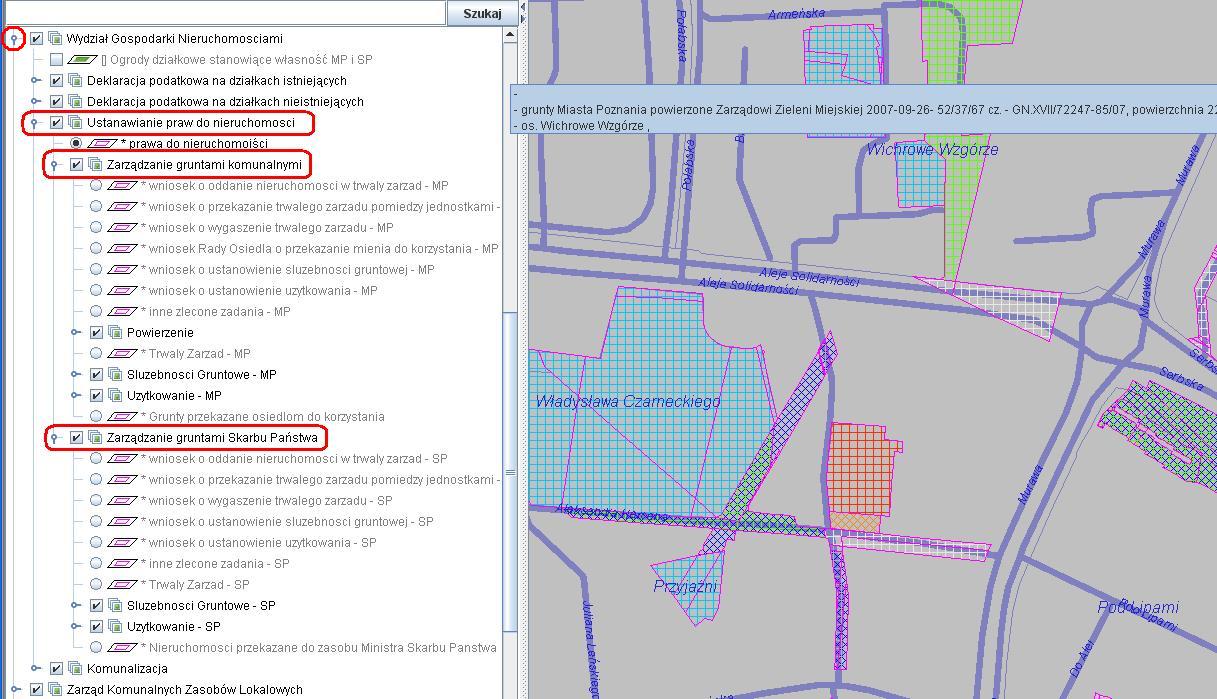Collapse the Zarządzanie gruntami Skarbu Państwa node
Viewport: 1217px width, 699px height.
click(x=55, y=438)
